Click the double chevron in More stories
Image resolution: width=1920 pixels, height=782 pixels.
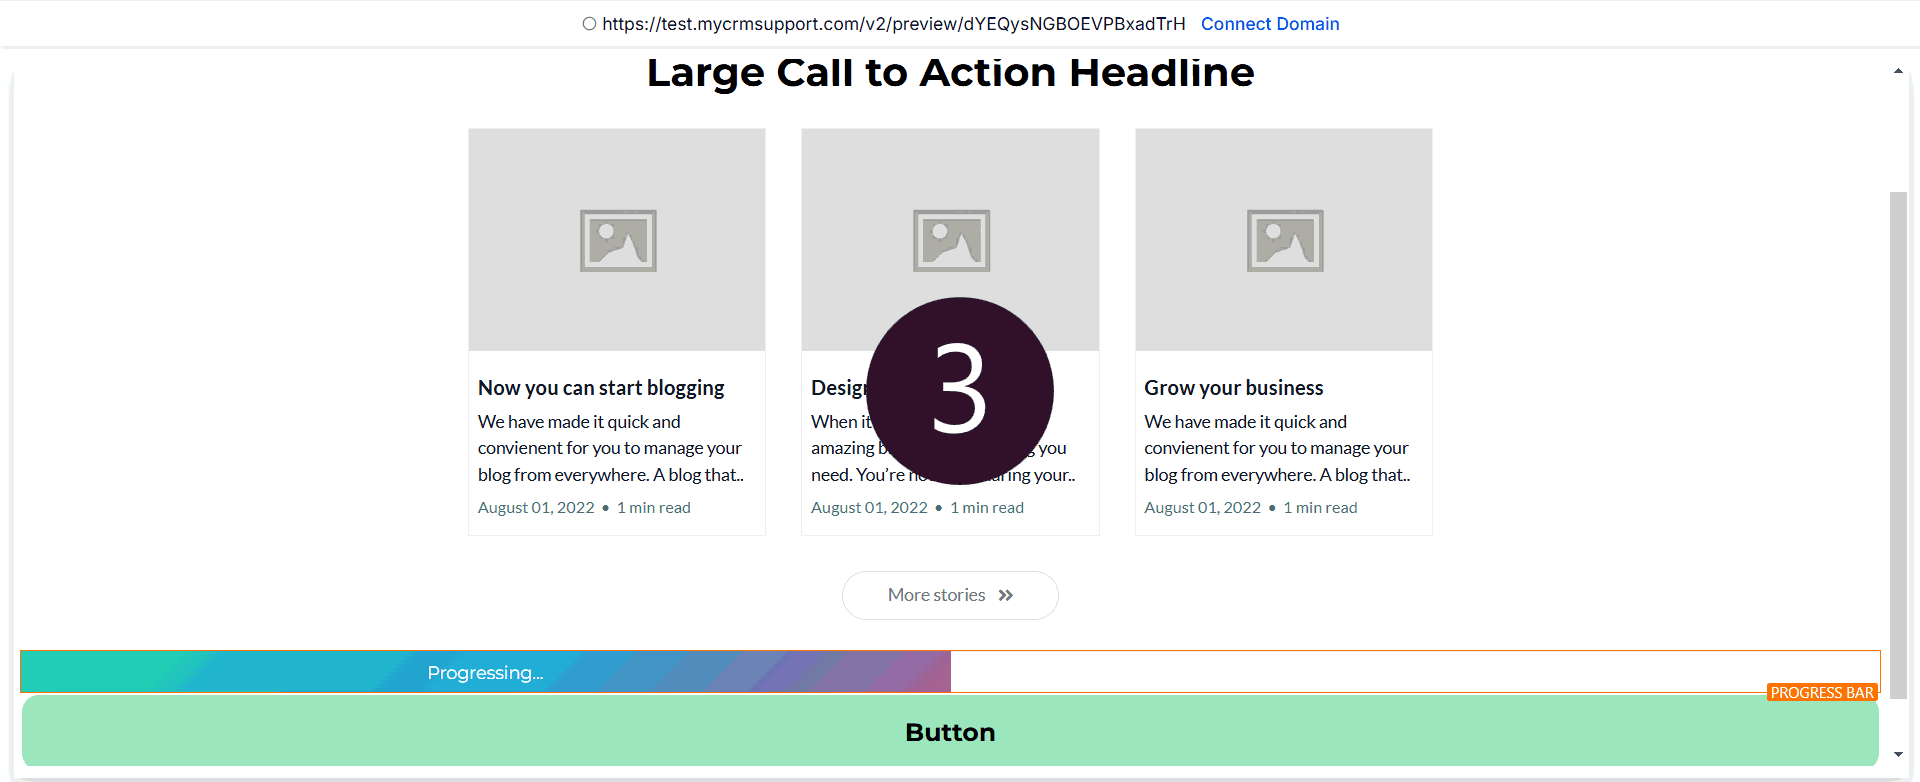coord(1006,595)
